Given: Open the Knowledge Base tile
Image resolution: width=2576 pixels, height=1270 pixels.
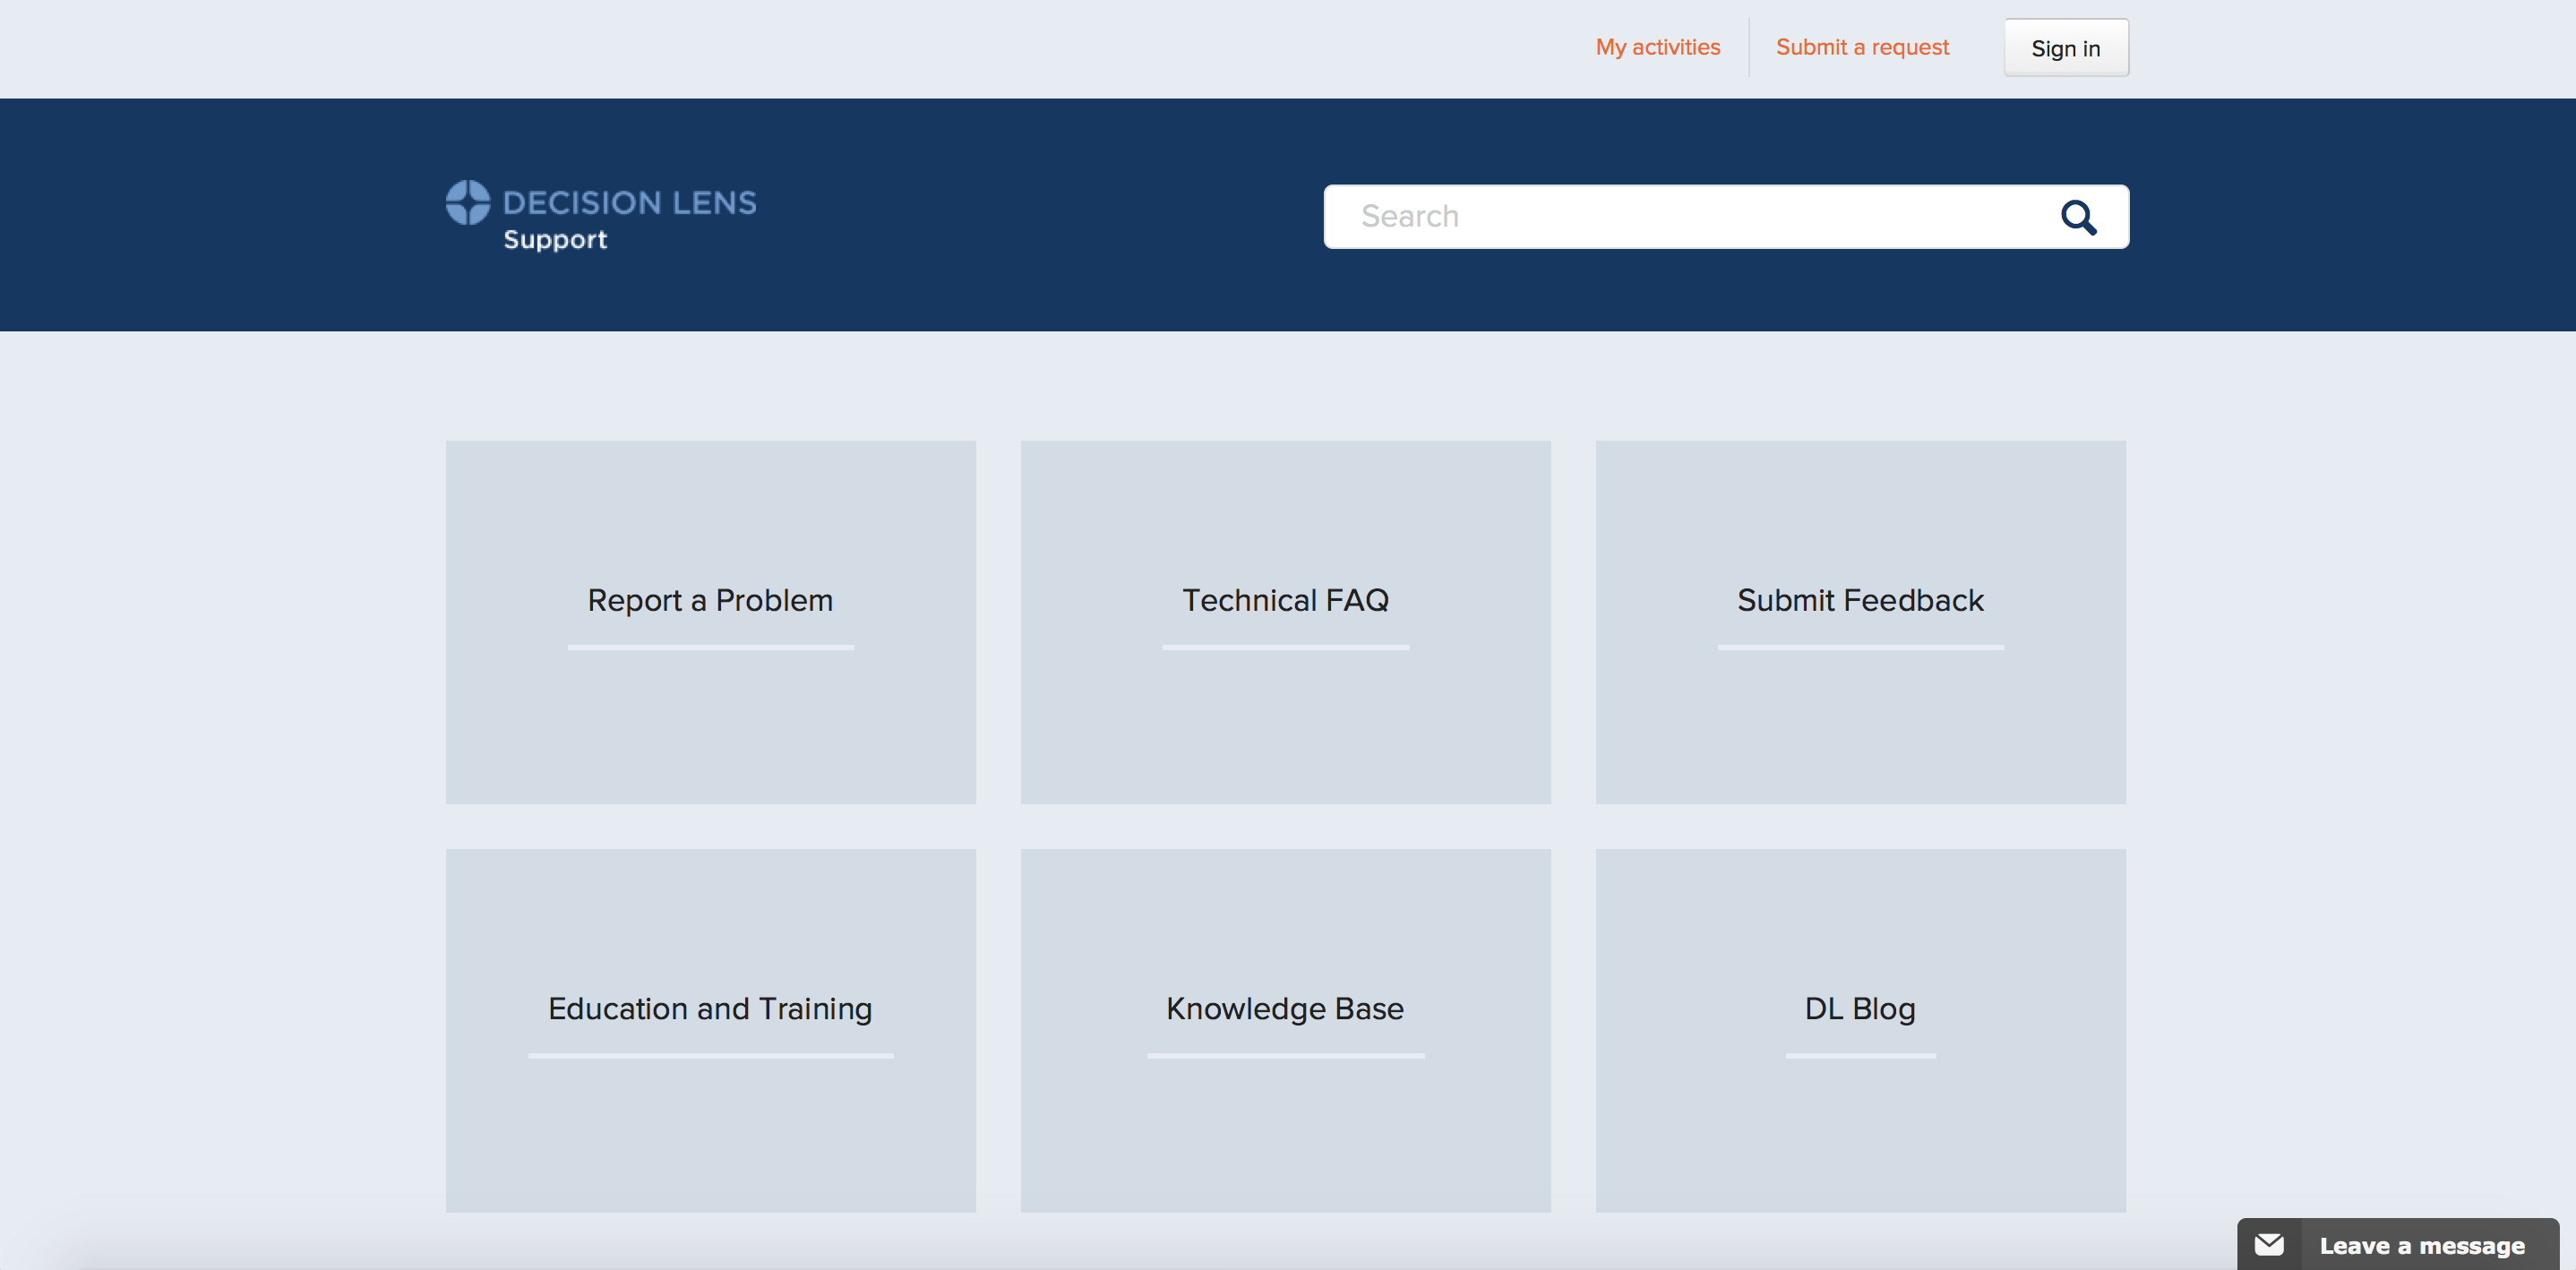Looking at the screenshot, I should tap(1285, 1030).
